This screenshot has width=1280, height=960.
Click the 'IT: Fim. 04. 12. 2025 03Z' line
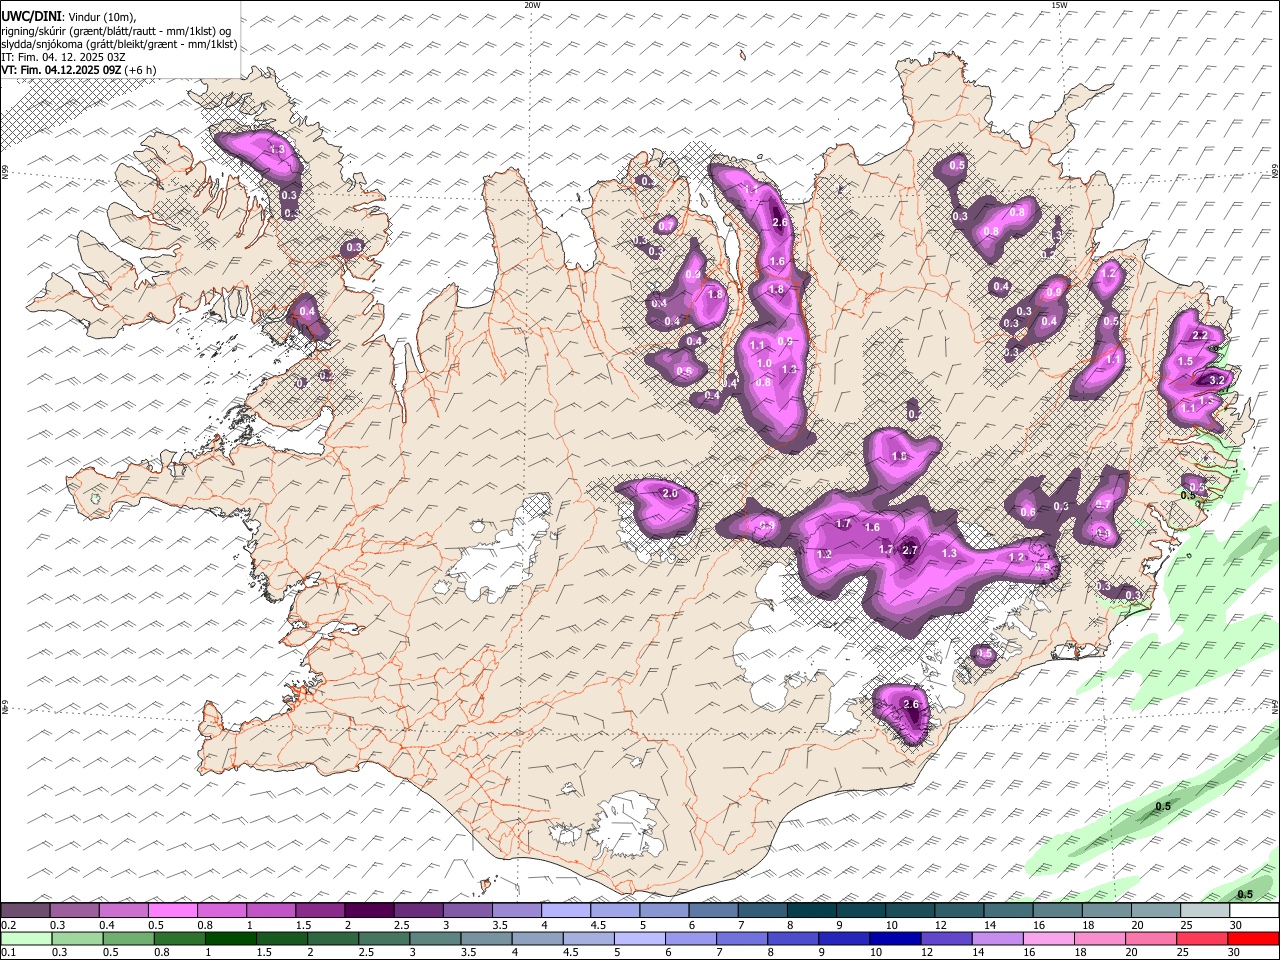[x=63, y=57]
